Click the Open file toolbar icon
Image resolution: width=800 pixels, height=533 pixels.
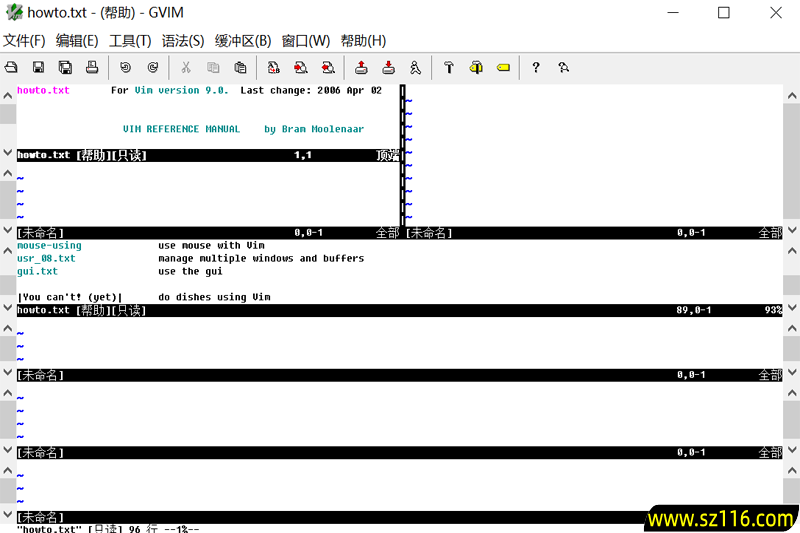(11, 67)
